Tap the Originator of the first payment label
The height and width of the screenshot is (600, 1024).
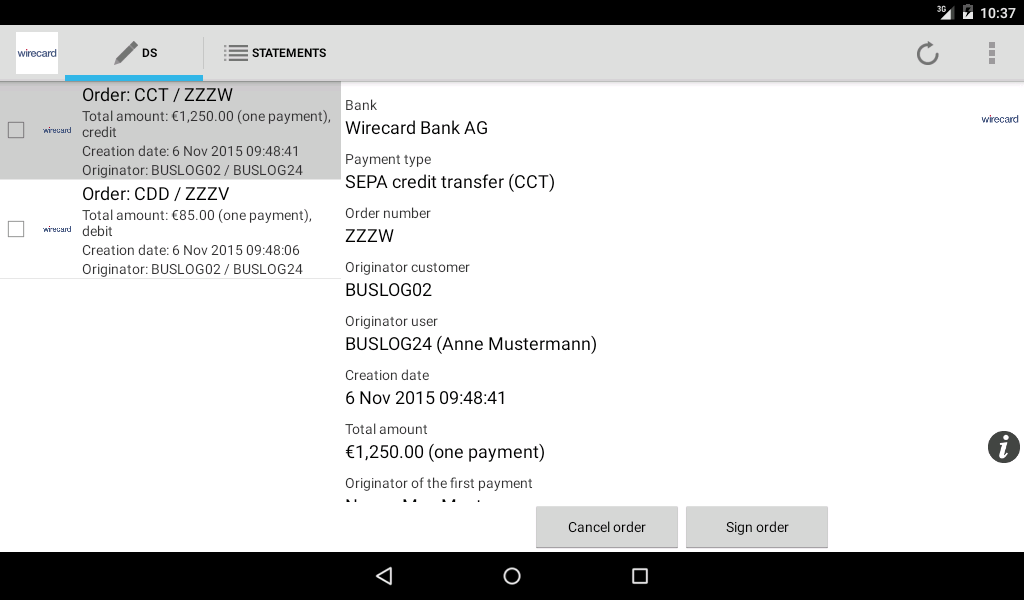(x=438, y=484)
